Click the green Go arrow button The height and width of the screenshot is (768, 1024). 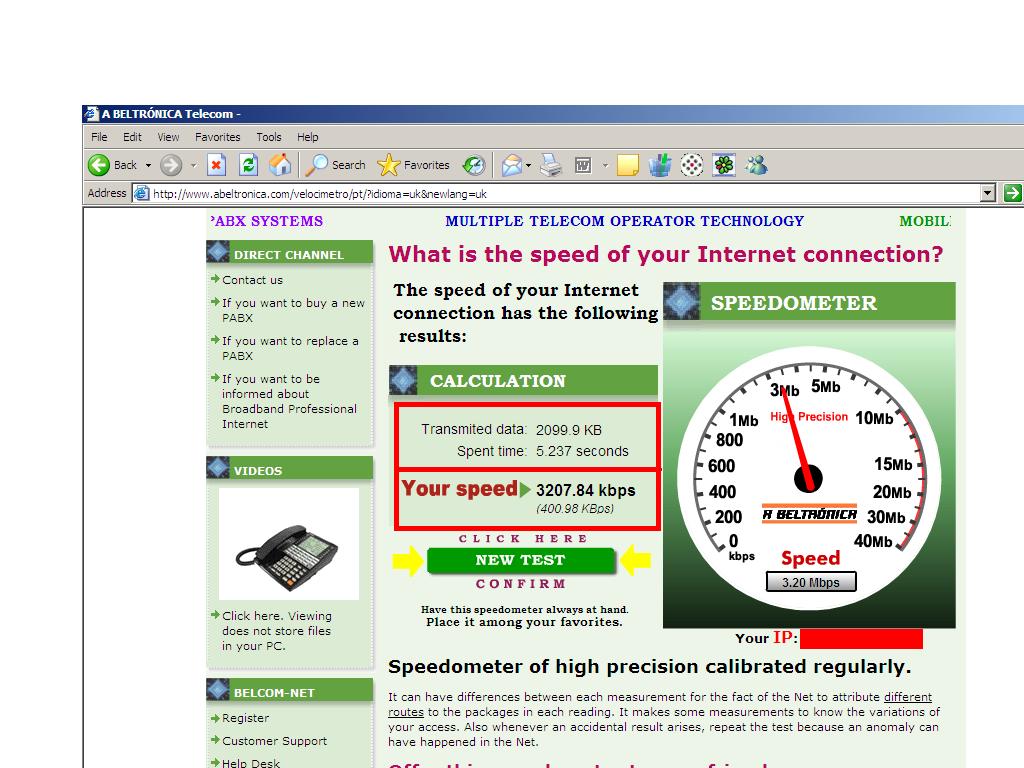pyautogui.click(x=1013, y=193)
